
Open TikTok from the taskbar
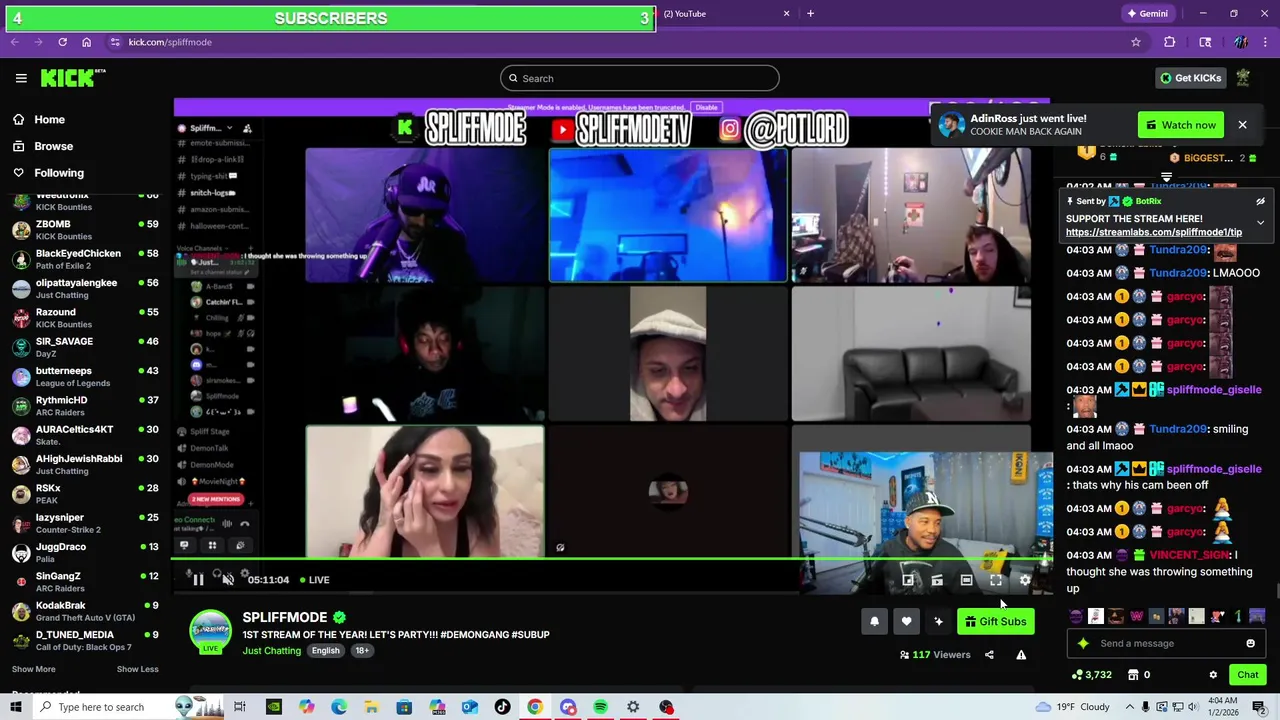click(x=502, y=707)
